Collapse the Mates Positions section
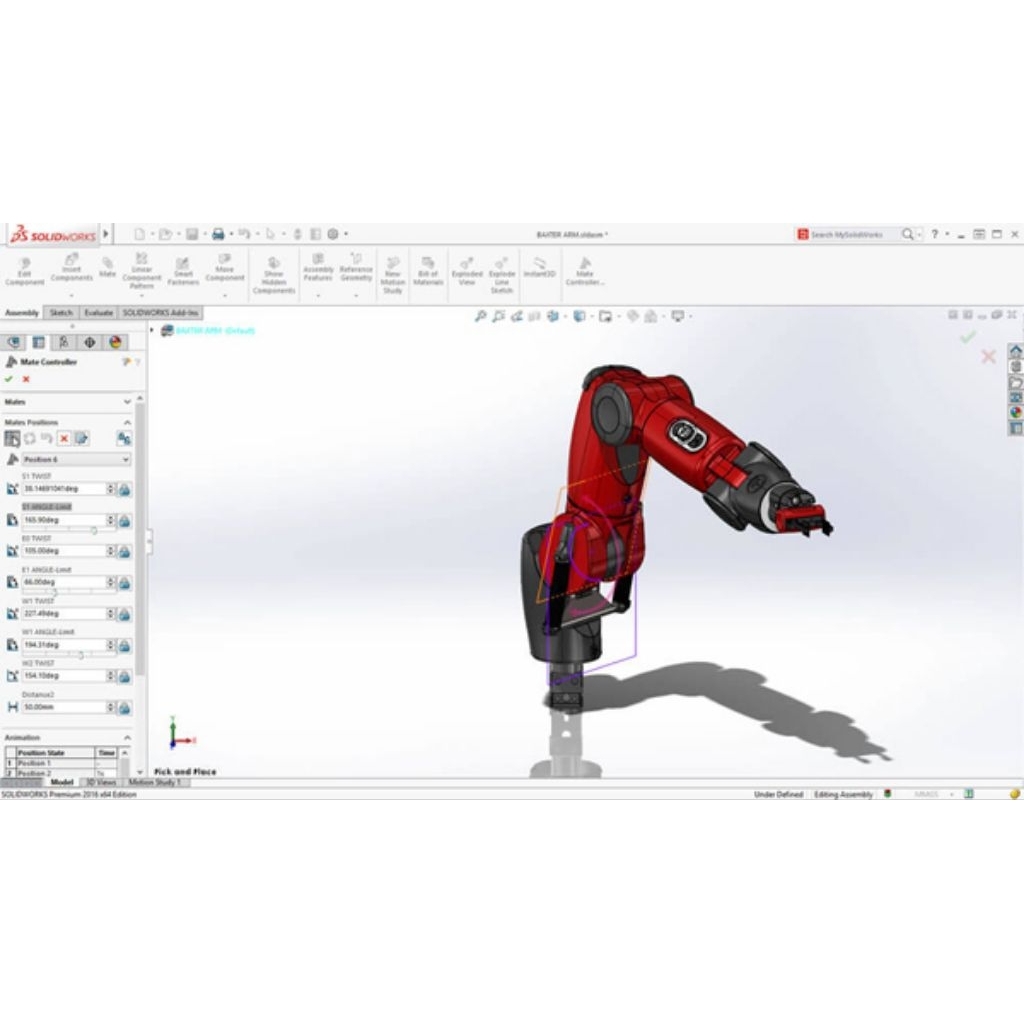Image resolution: width=1024 pixels, height=1024 pixels. pos(127,423)
